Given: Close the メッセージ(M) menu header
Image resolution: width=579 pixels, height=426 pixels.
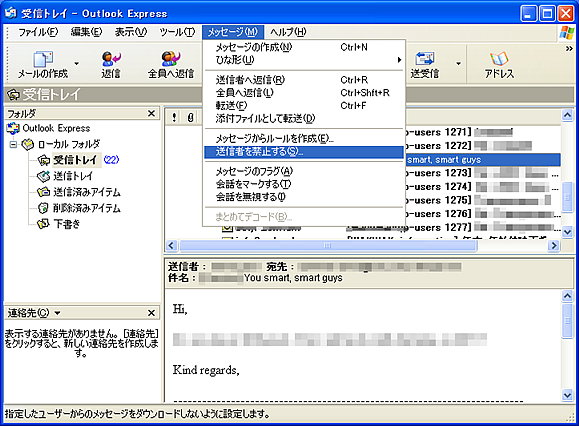Looking at the screenshot, I should [233, 32].
